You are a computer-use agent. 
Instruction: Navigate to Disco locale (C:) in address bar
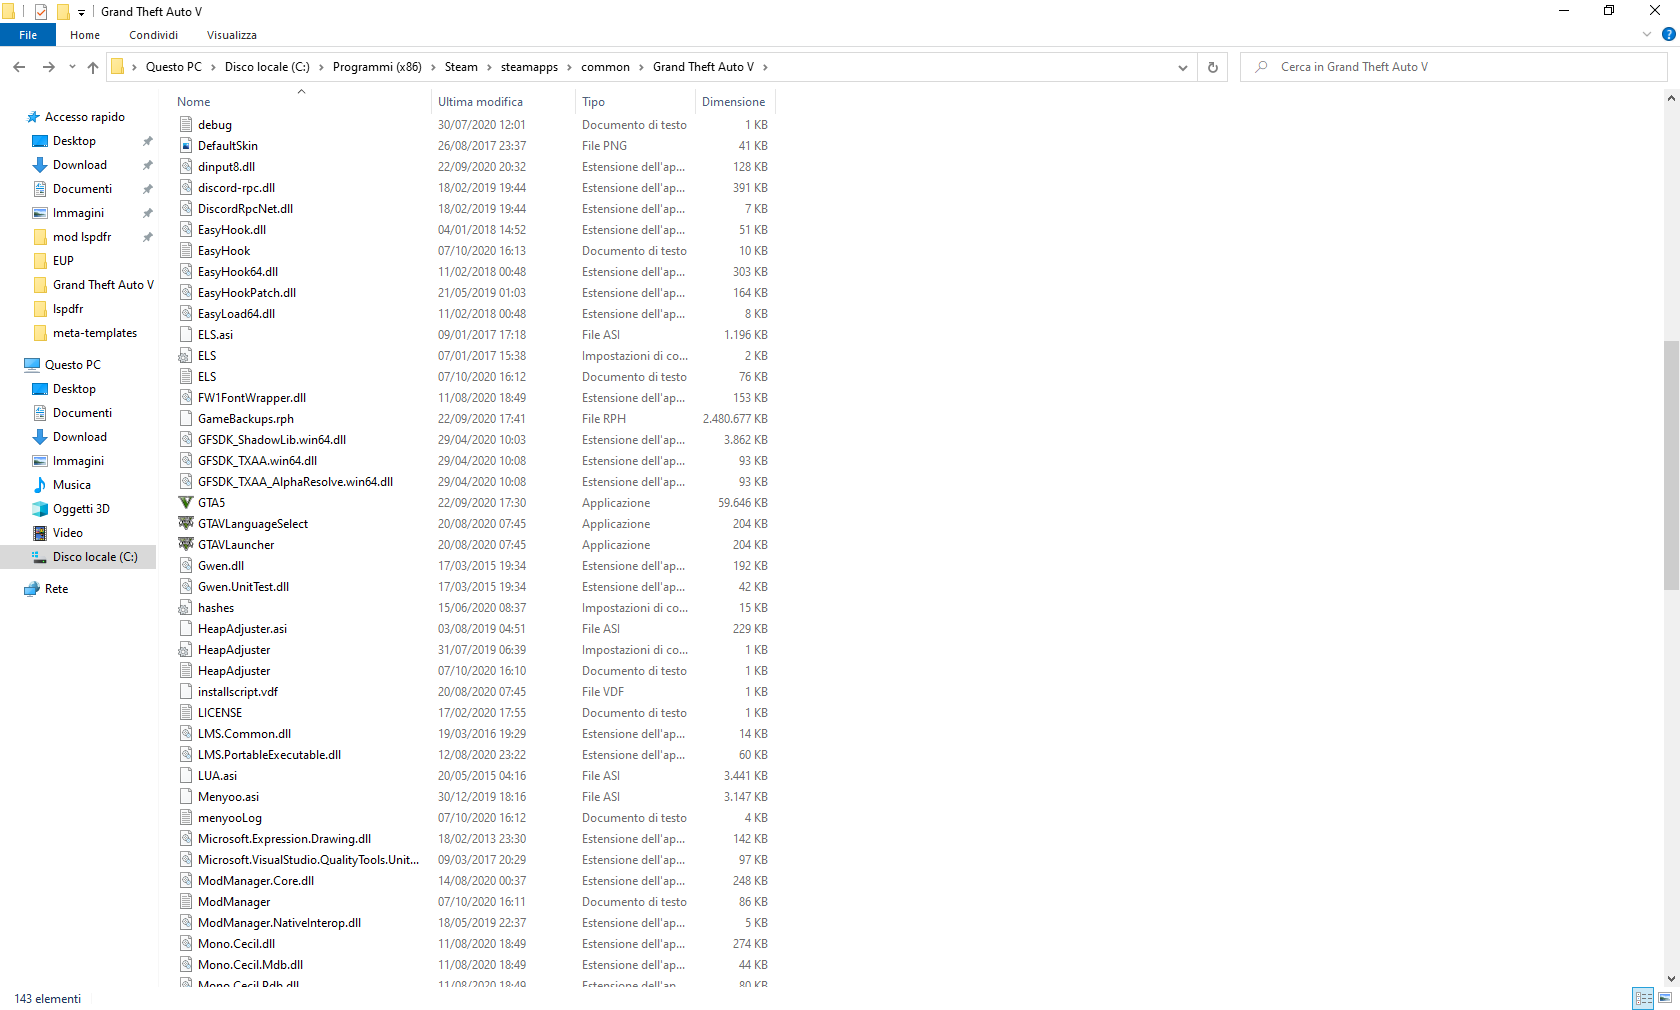(267, 67)
